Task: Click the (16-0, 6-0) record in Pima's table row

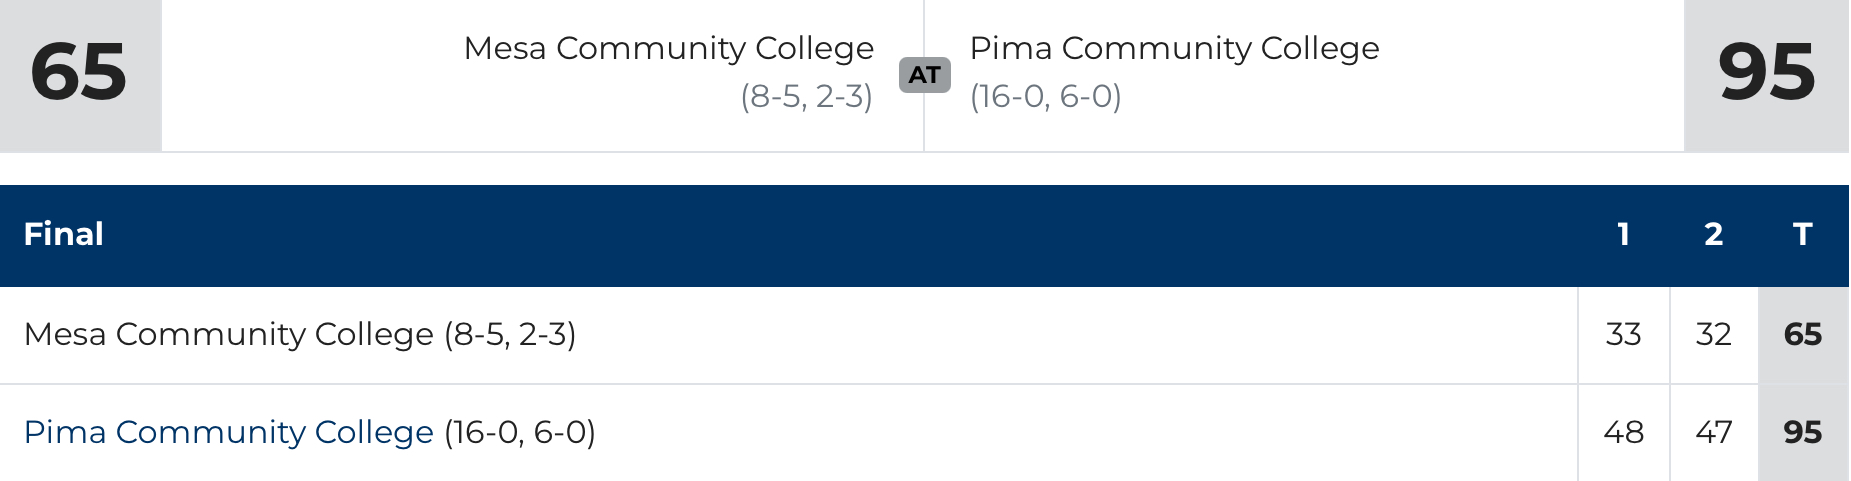Action: coord(520,432)
